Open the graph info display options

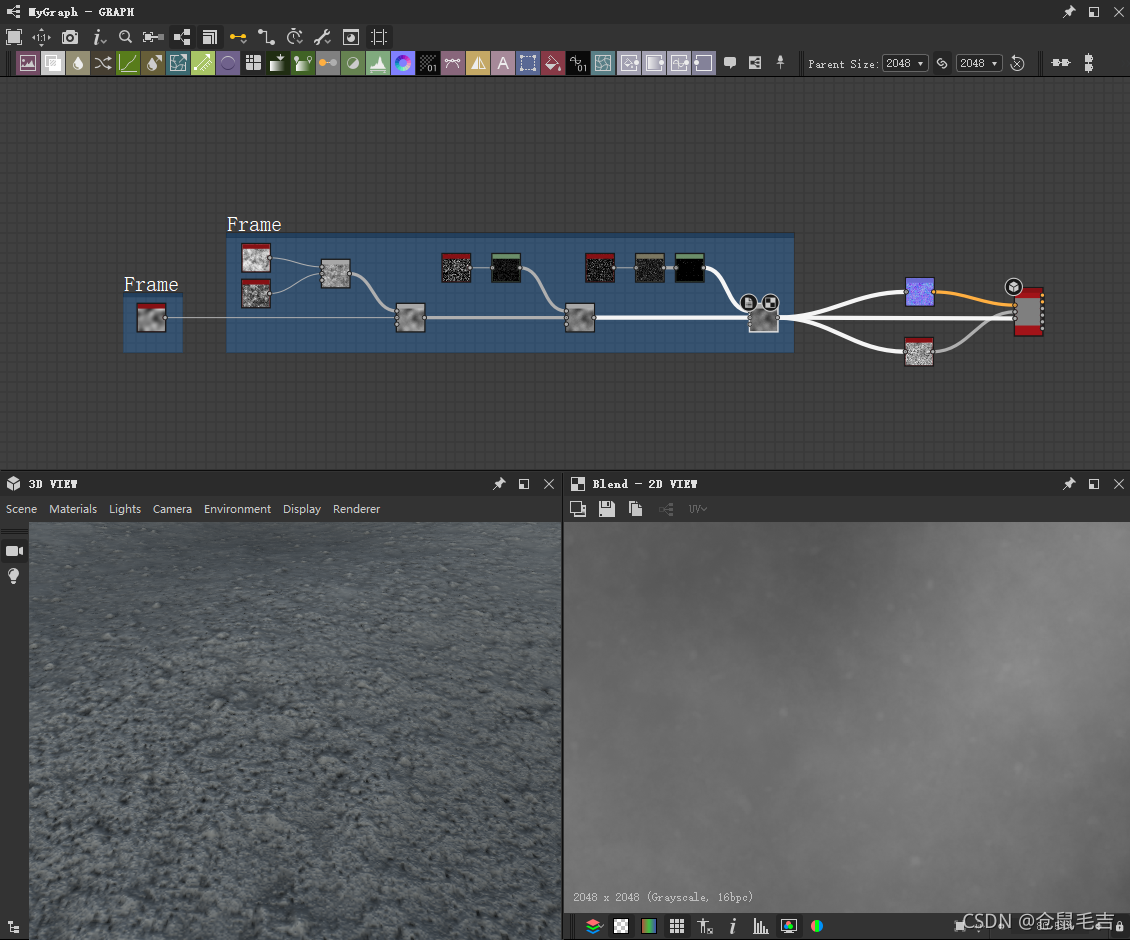(x=99, y=37)
